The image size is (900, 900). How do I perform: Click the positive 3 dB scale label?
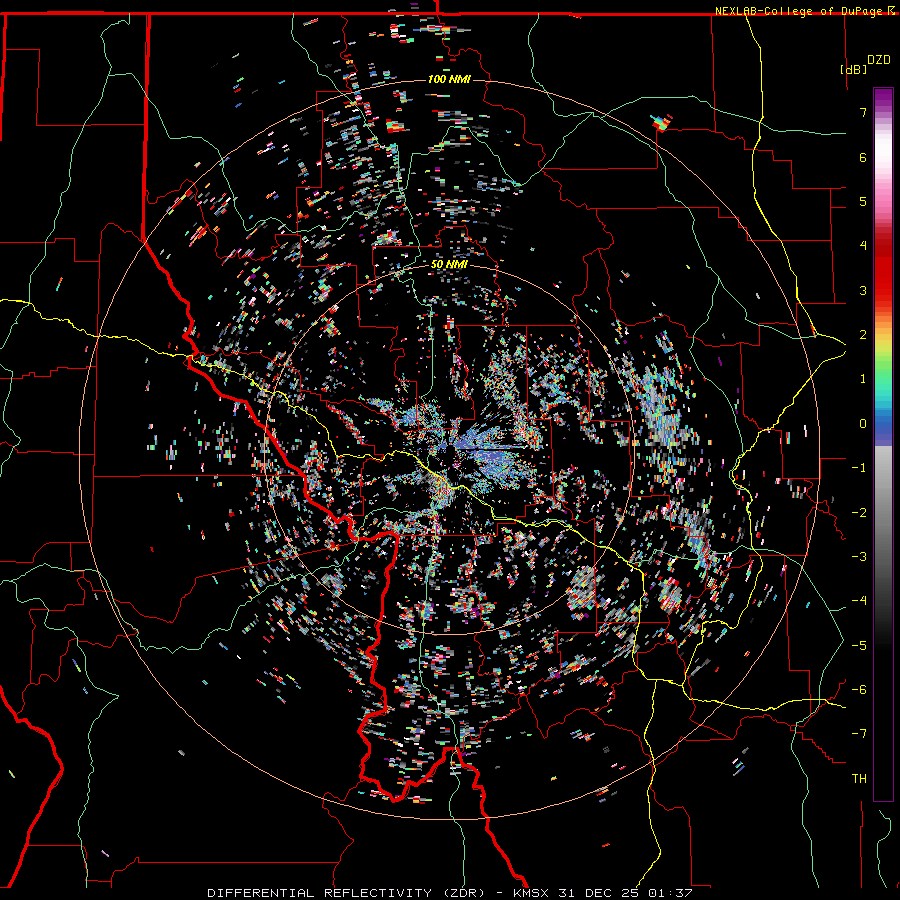[x=863, y=290]
